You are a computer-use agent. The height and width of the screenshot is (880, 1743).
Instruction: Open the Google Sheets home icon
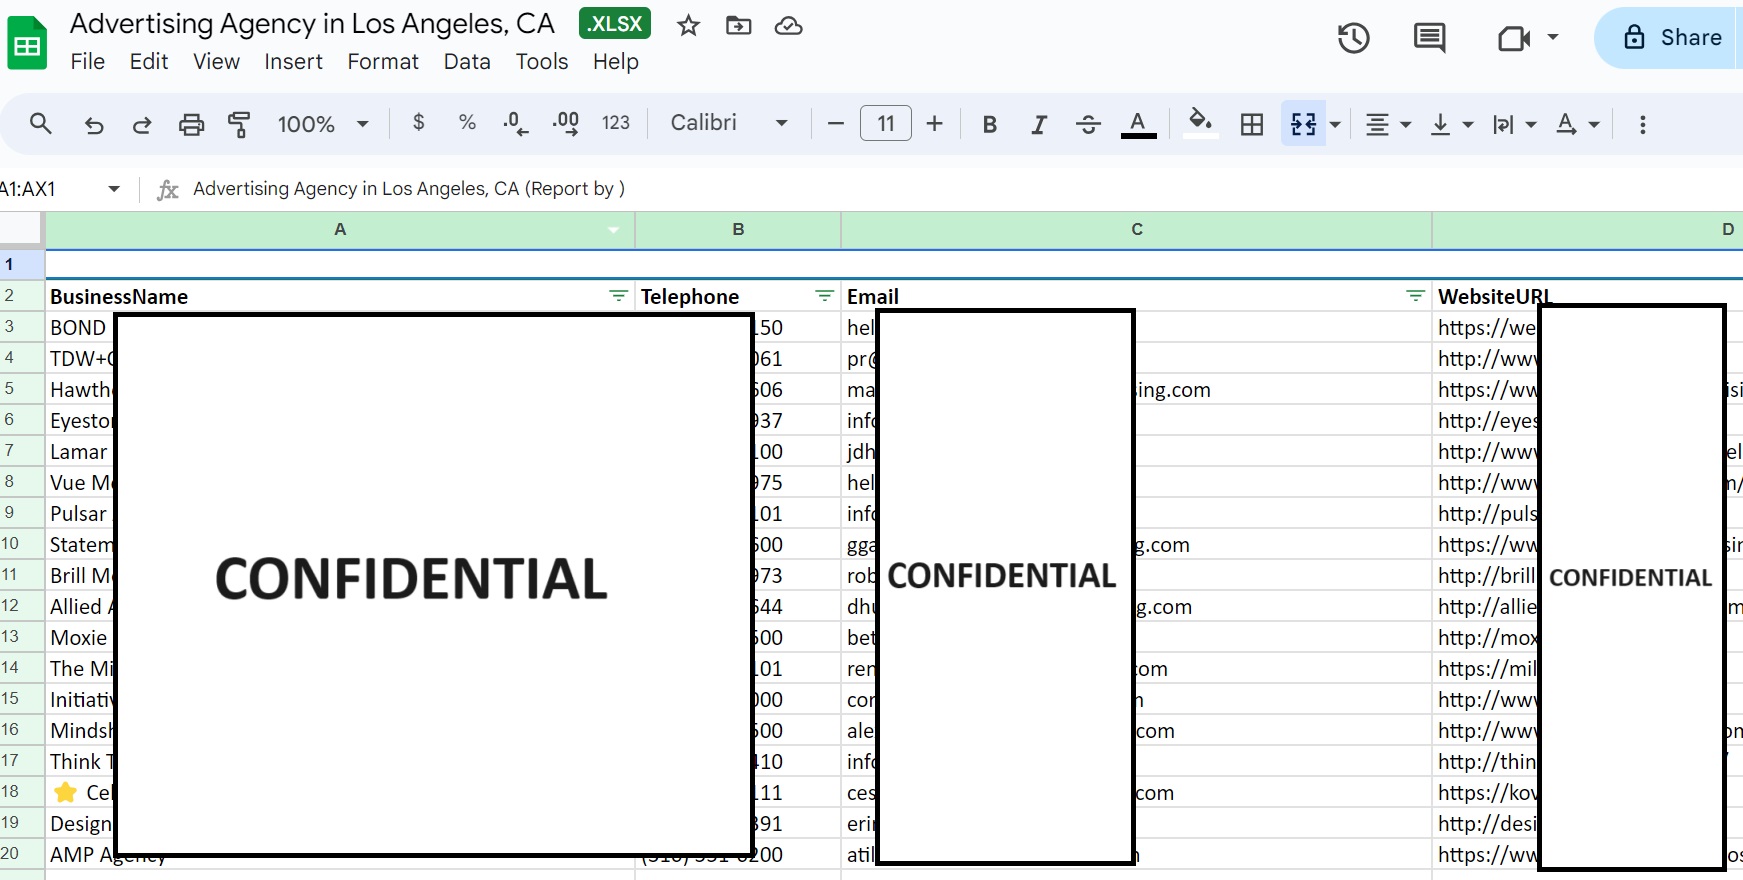pyautogui.click(x=27, y=44)
